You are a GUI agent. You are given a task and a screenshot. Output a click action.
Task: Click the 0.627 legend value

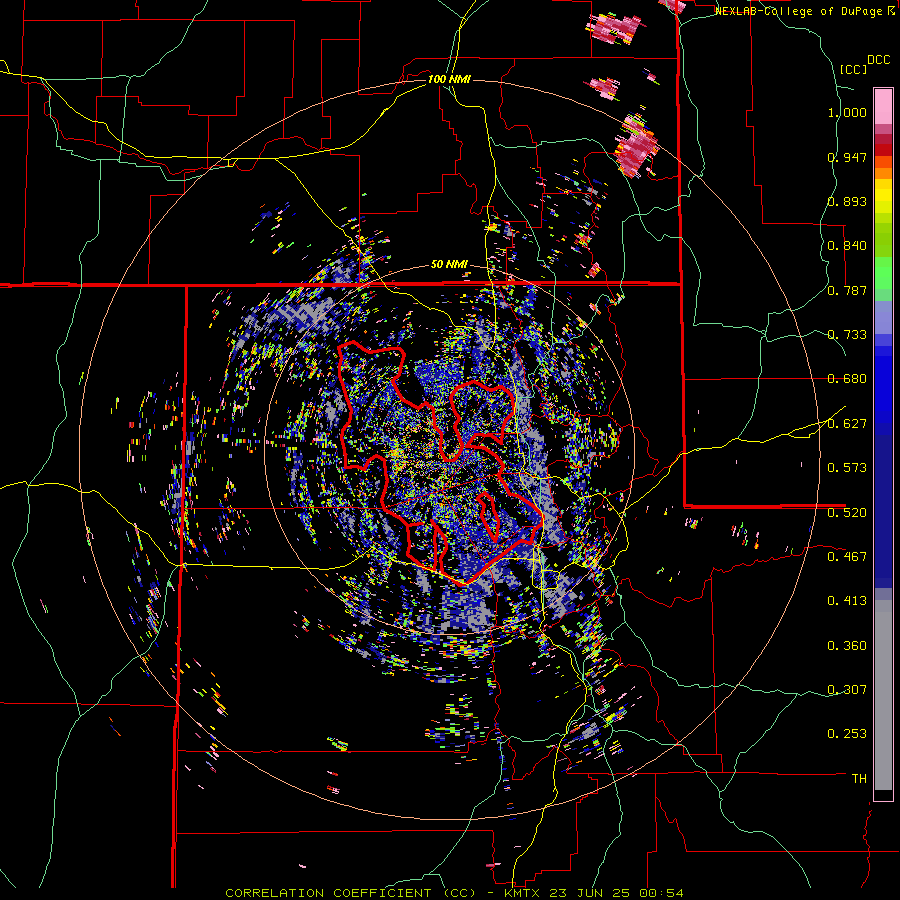point(847,424)
